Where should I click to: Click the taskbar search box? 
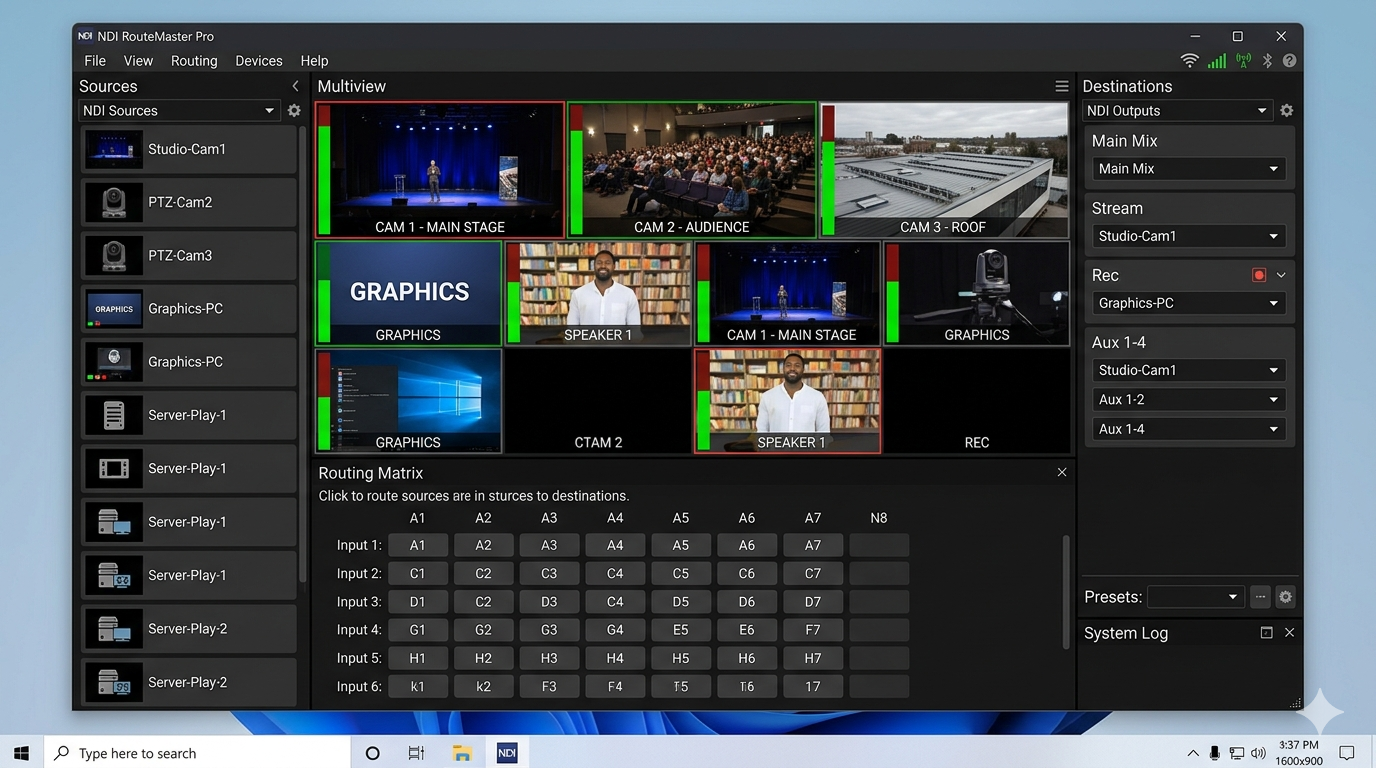197,753
